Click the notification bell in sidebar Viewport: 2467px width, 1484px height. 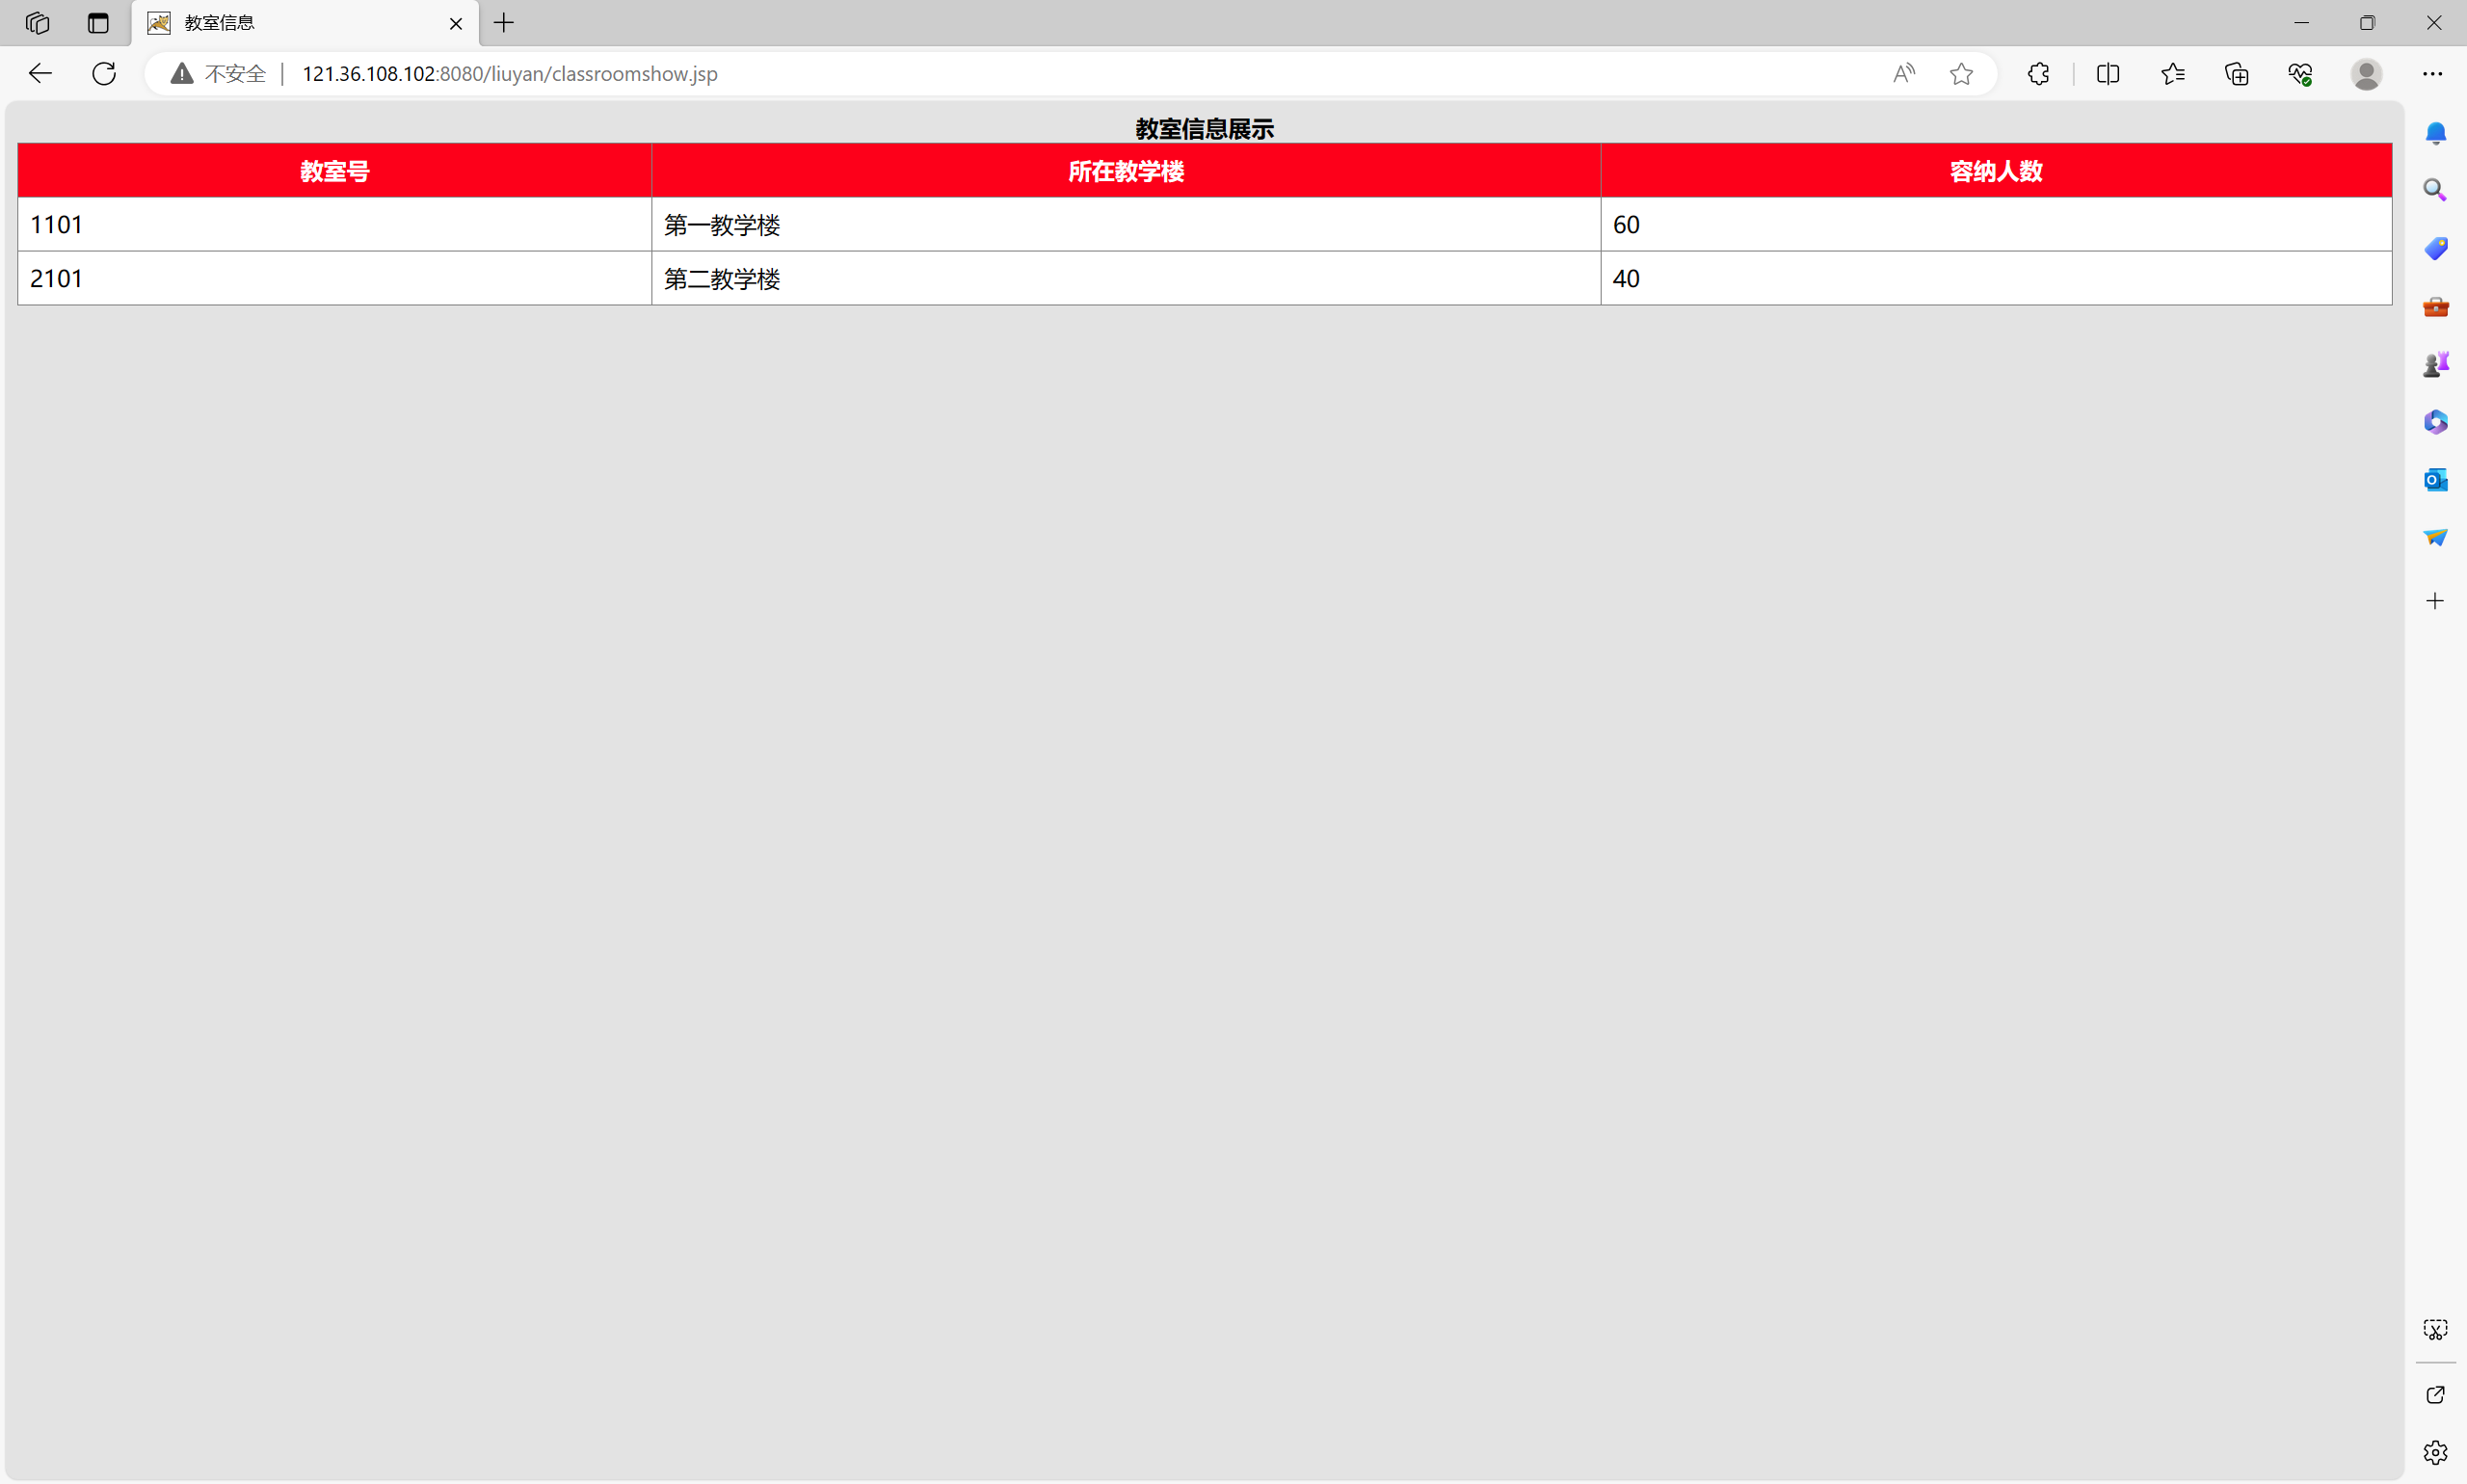[x=2436, y=133]
